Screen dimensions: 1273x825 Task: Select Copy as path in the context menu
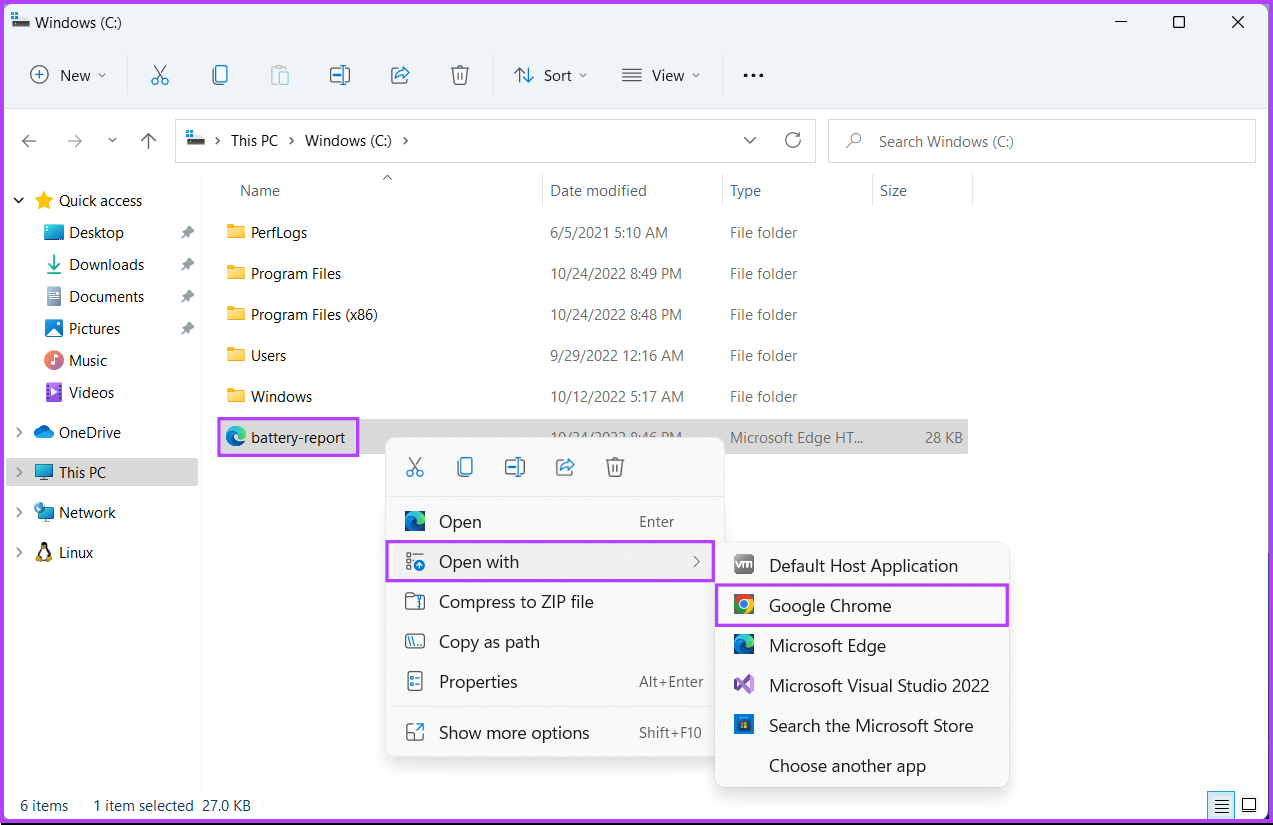tap(489, 642)
